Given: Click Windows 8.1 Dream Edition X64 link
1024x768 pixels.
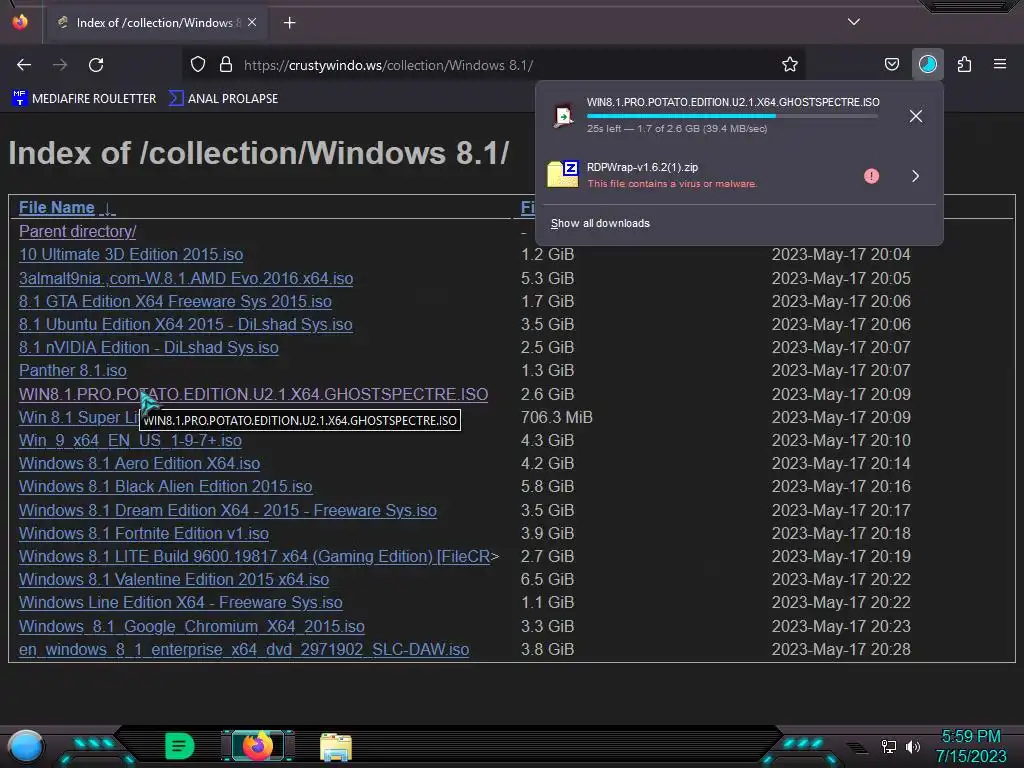Looking at the screenshot, I should click(227, 511).
